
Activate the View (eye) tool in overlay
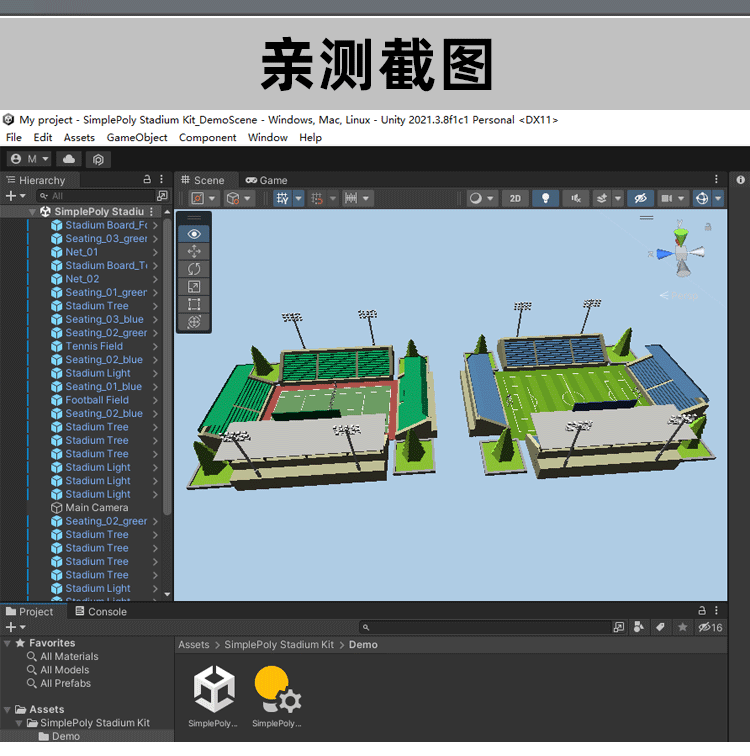[194, 234]
